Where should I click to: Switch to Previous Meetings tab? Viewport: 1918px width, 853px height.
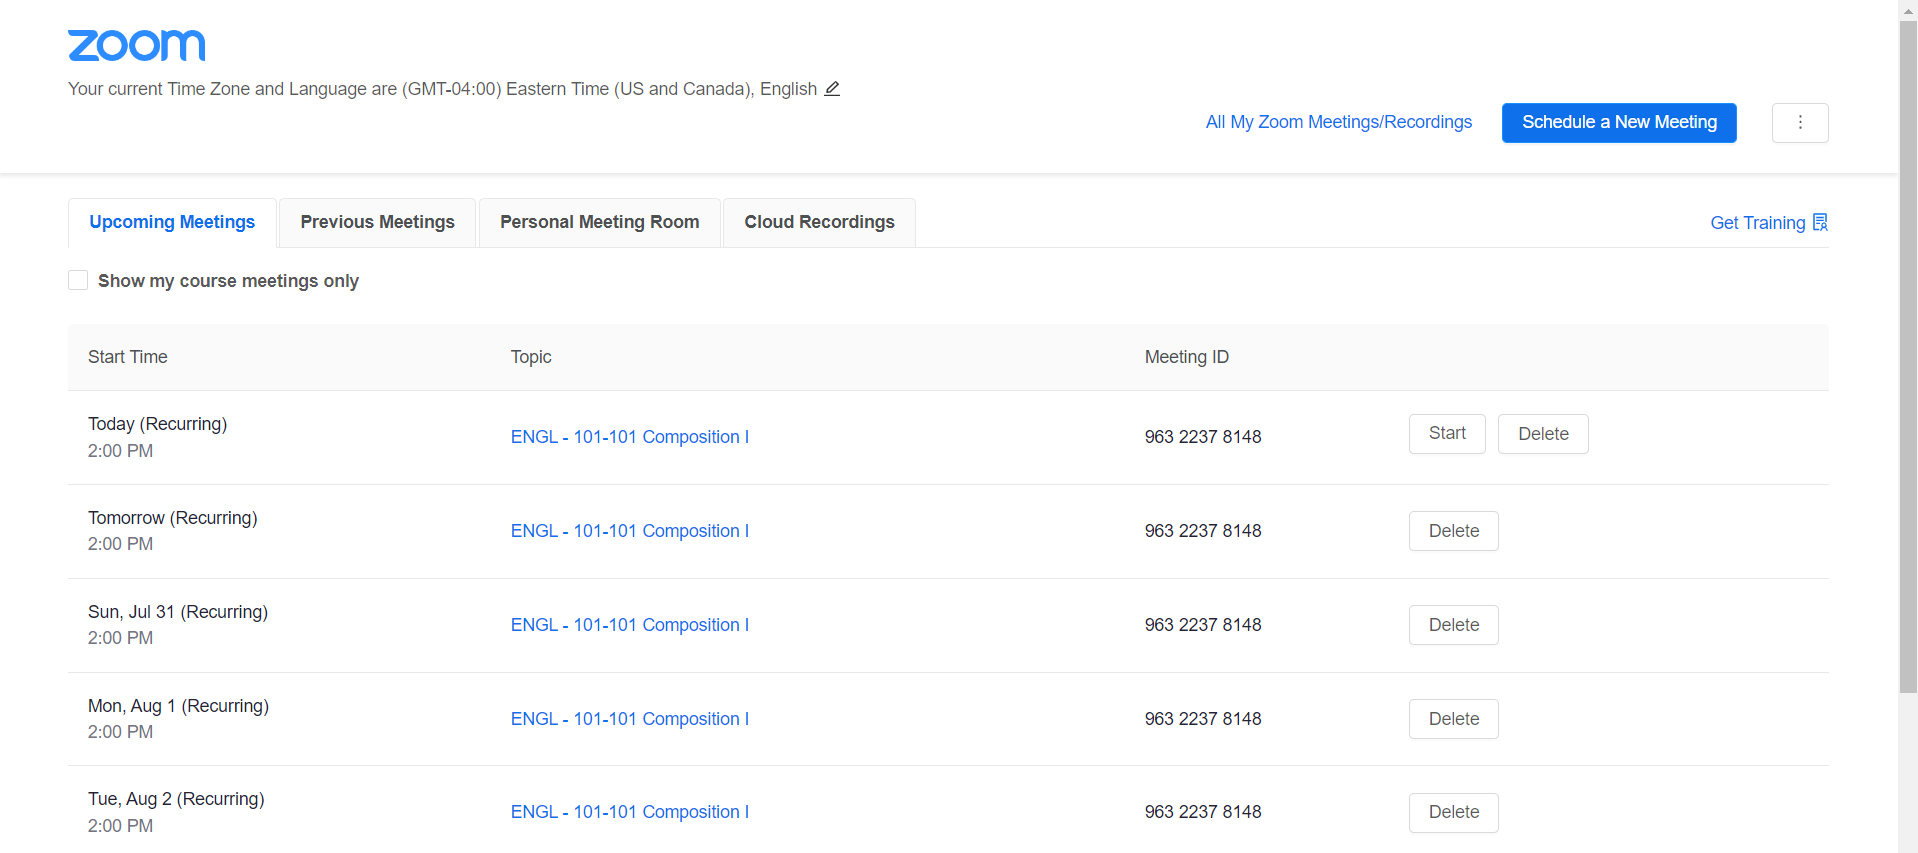377,222
